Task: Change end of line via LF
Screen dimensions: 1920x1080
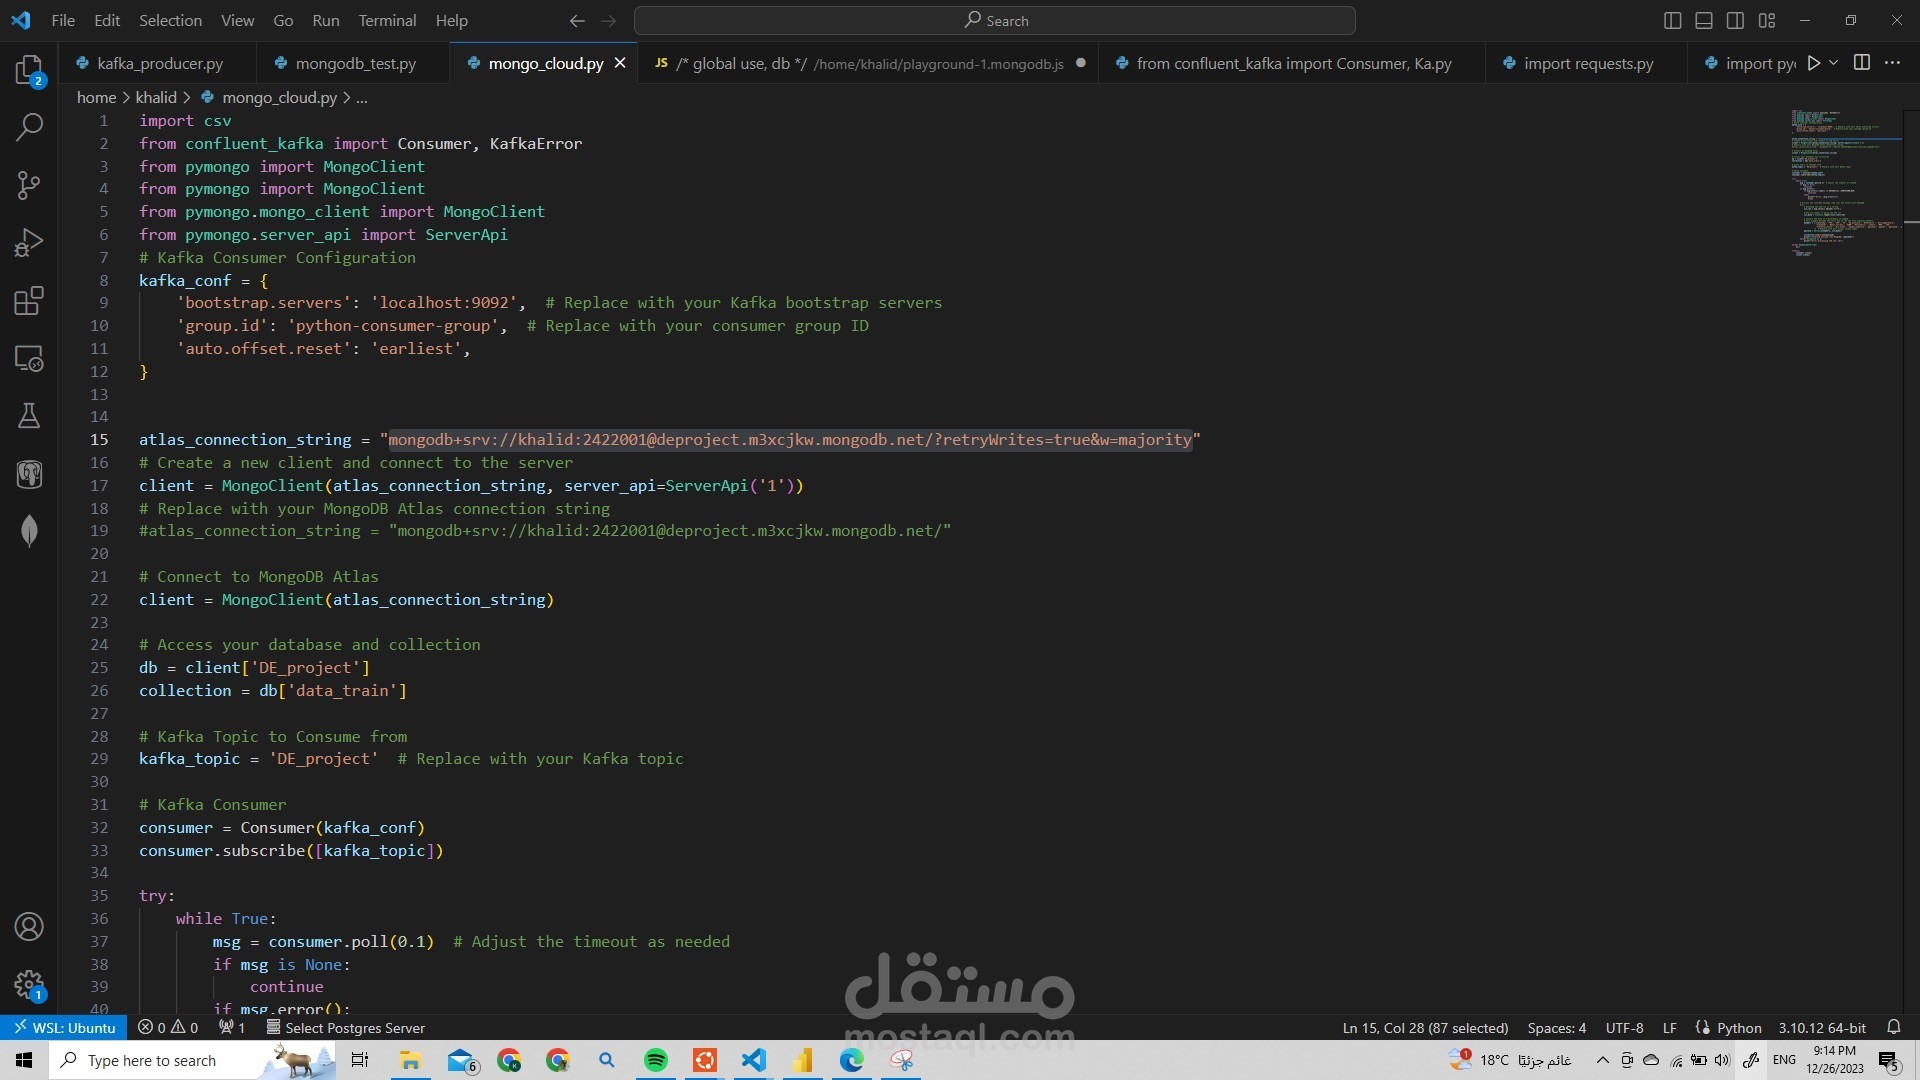Action: (x=1669, y=1027)
